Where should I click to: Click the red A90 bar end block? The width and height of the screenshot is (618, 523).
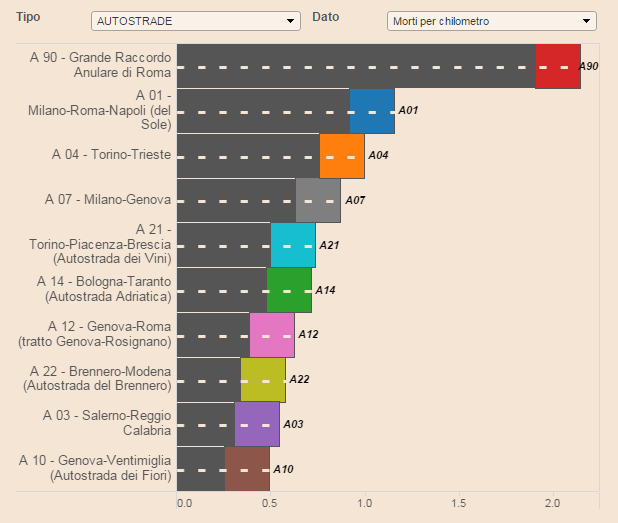(x=558, y=66)
